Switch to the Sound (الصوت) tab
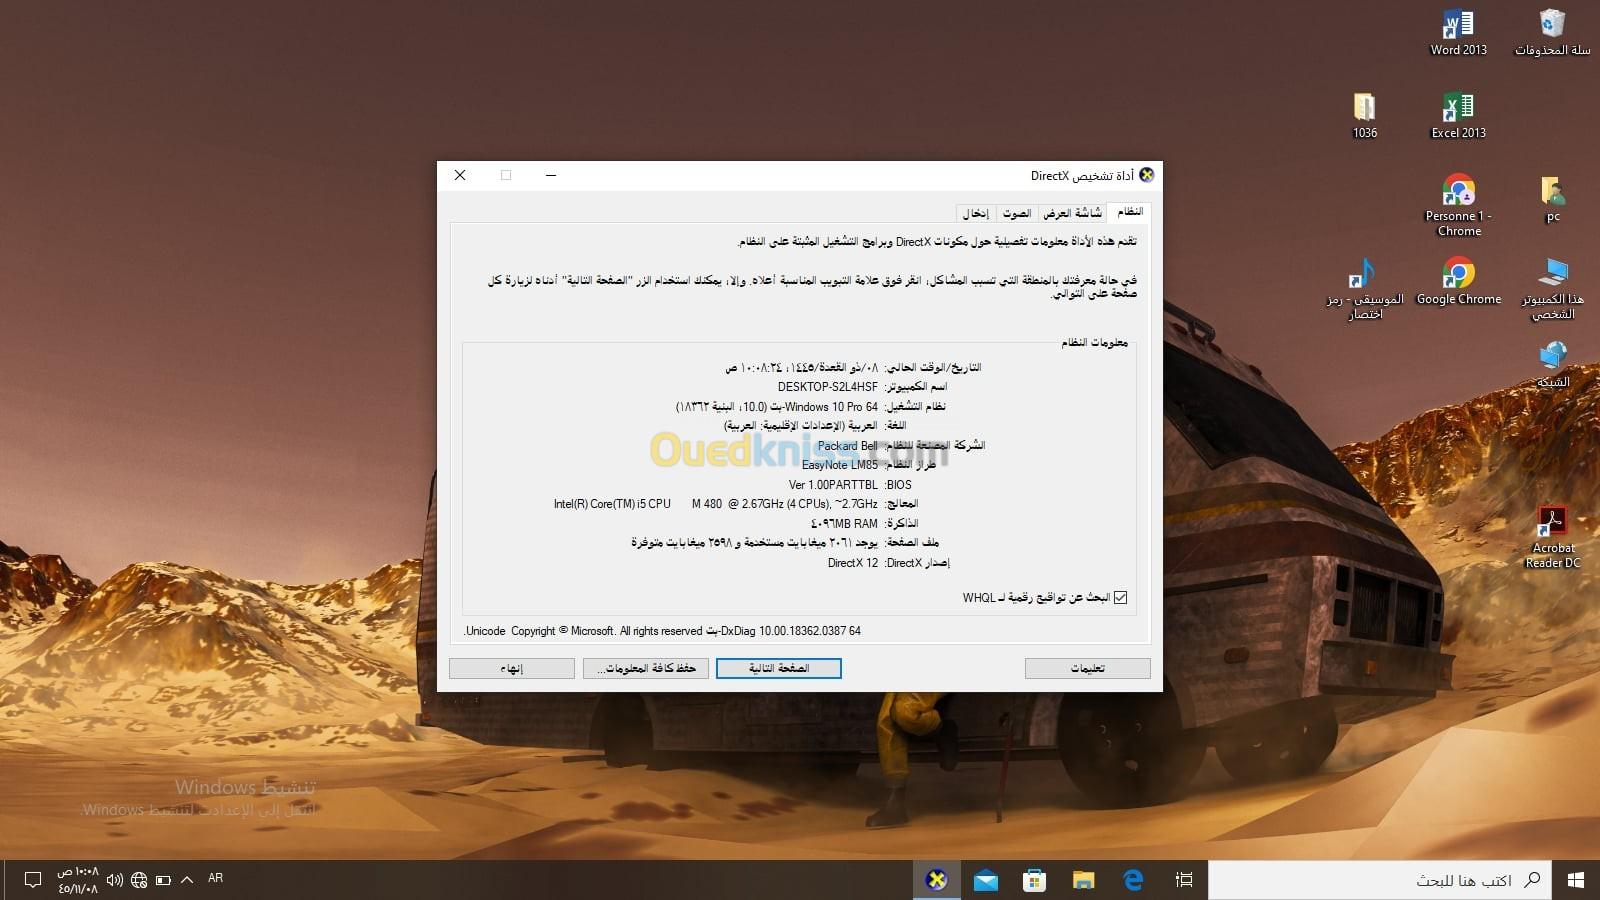 click(1016, 213)
